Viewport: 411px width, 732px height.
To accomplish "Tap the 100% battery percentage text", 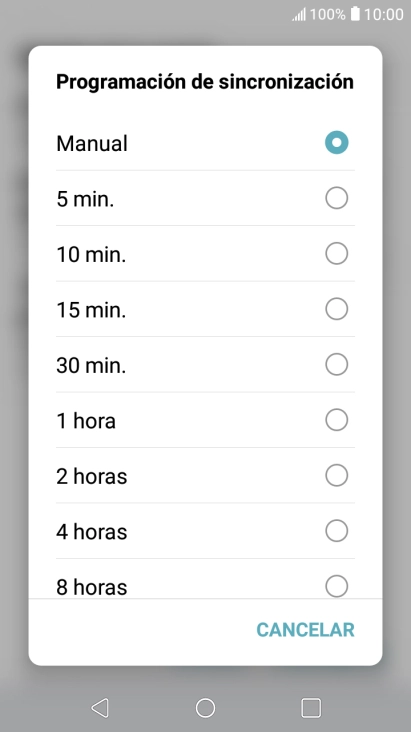I will click(x=327, y=14).
